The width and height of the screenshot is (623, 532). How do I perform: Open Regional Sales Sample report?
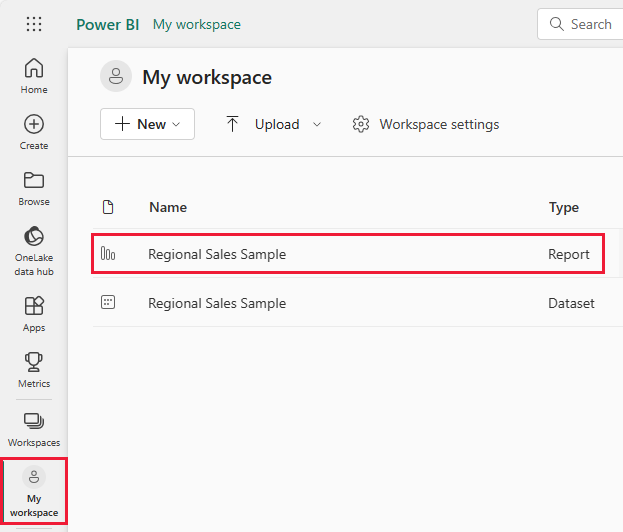pos(217,254)
